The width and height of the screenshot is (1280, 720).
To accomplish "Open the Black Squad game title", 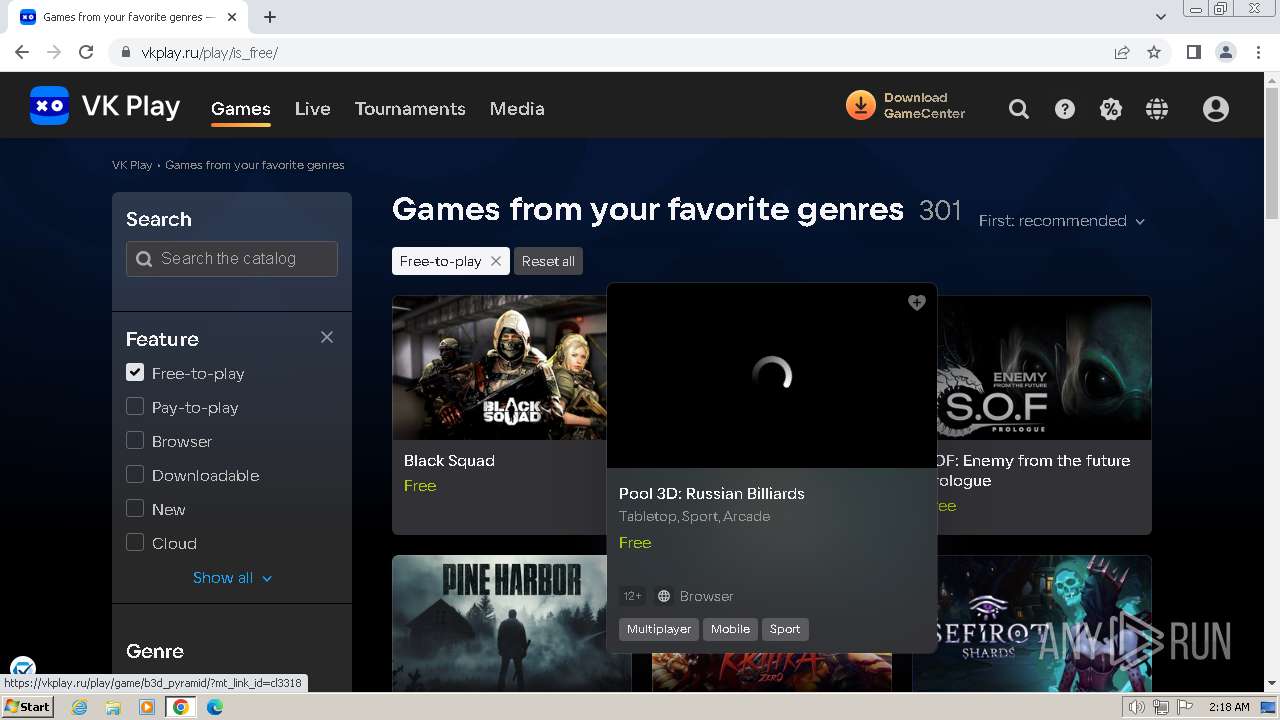I will (449, 460).
